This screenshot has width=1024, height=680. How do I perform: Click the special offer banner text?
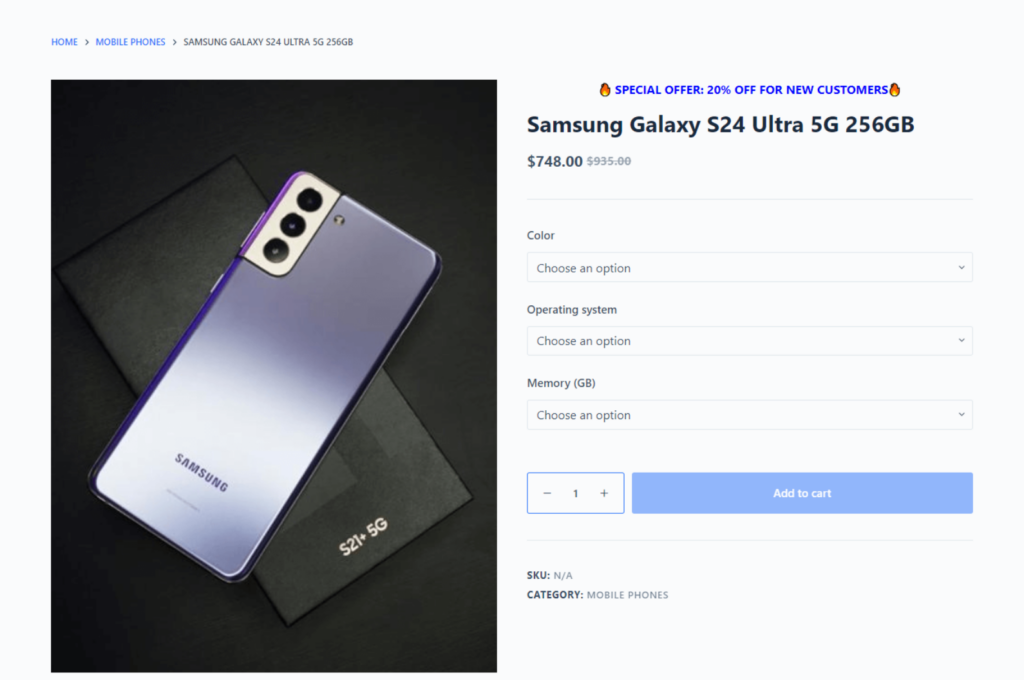pos(749,89)
